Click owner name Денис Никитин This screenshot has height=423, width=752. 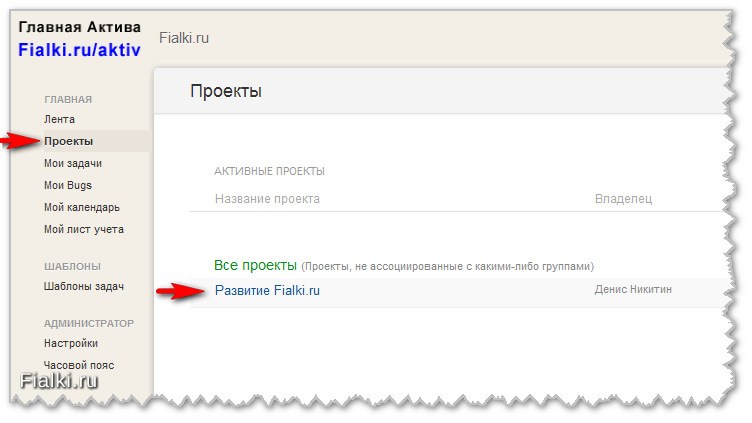click(x=633, y=289)
